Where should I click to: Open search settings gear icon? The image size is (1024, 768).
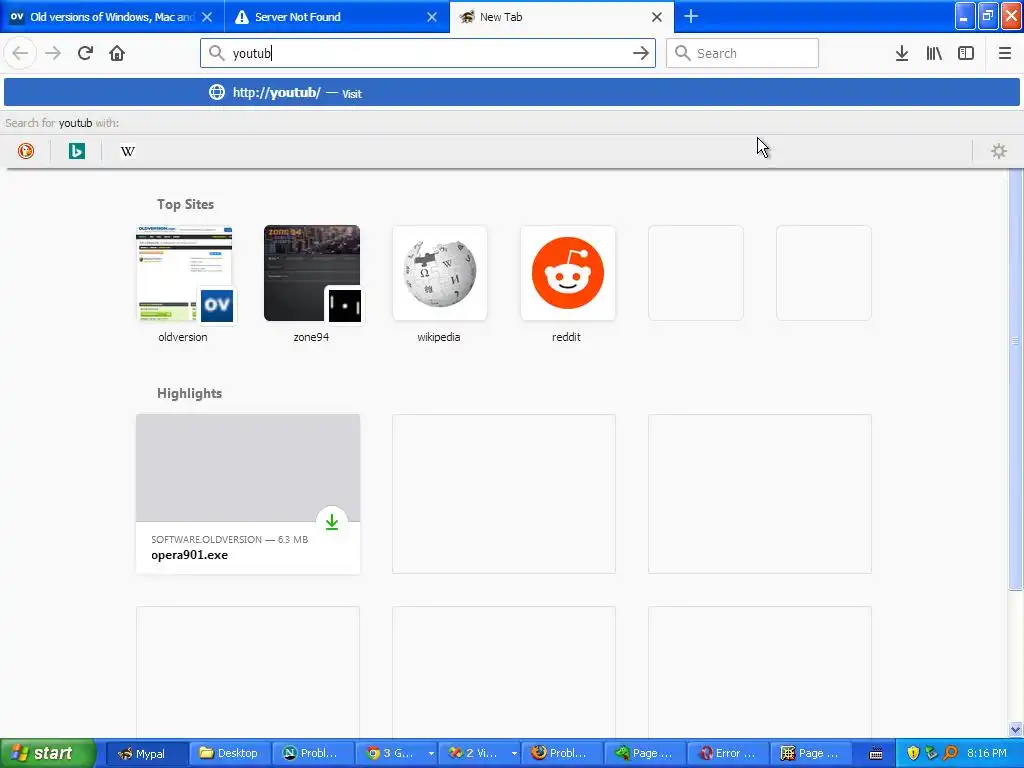999,151
